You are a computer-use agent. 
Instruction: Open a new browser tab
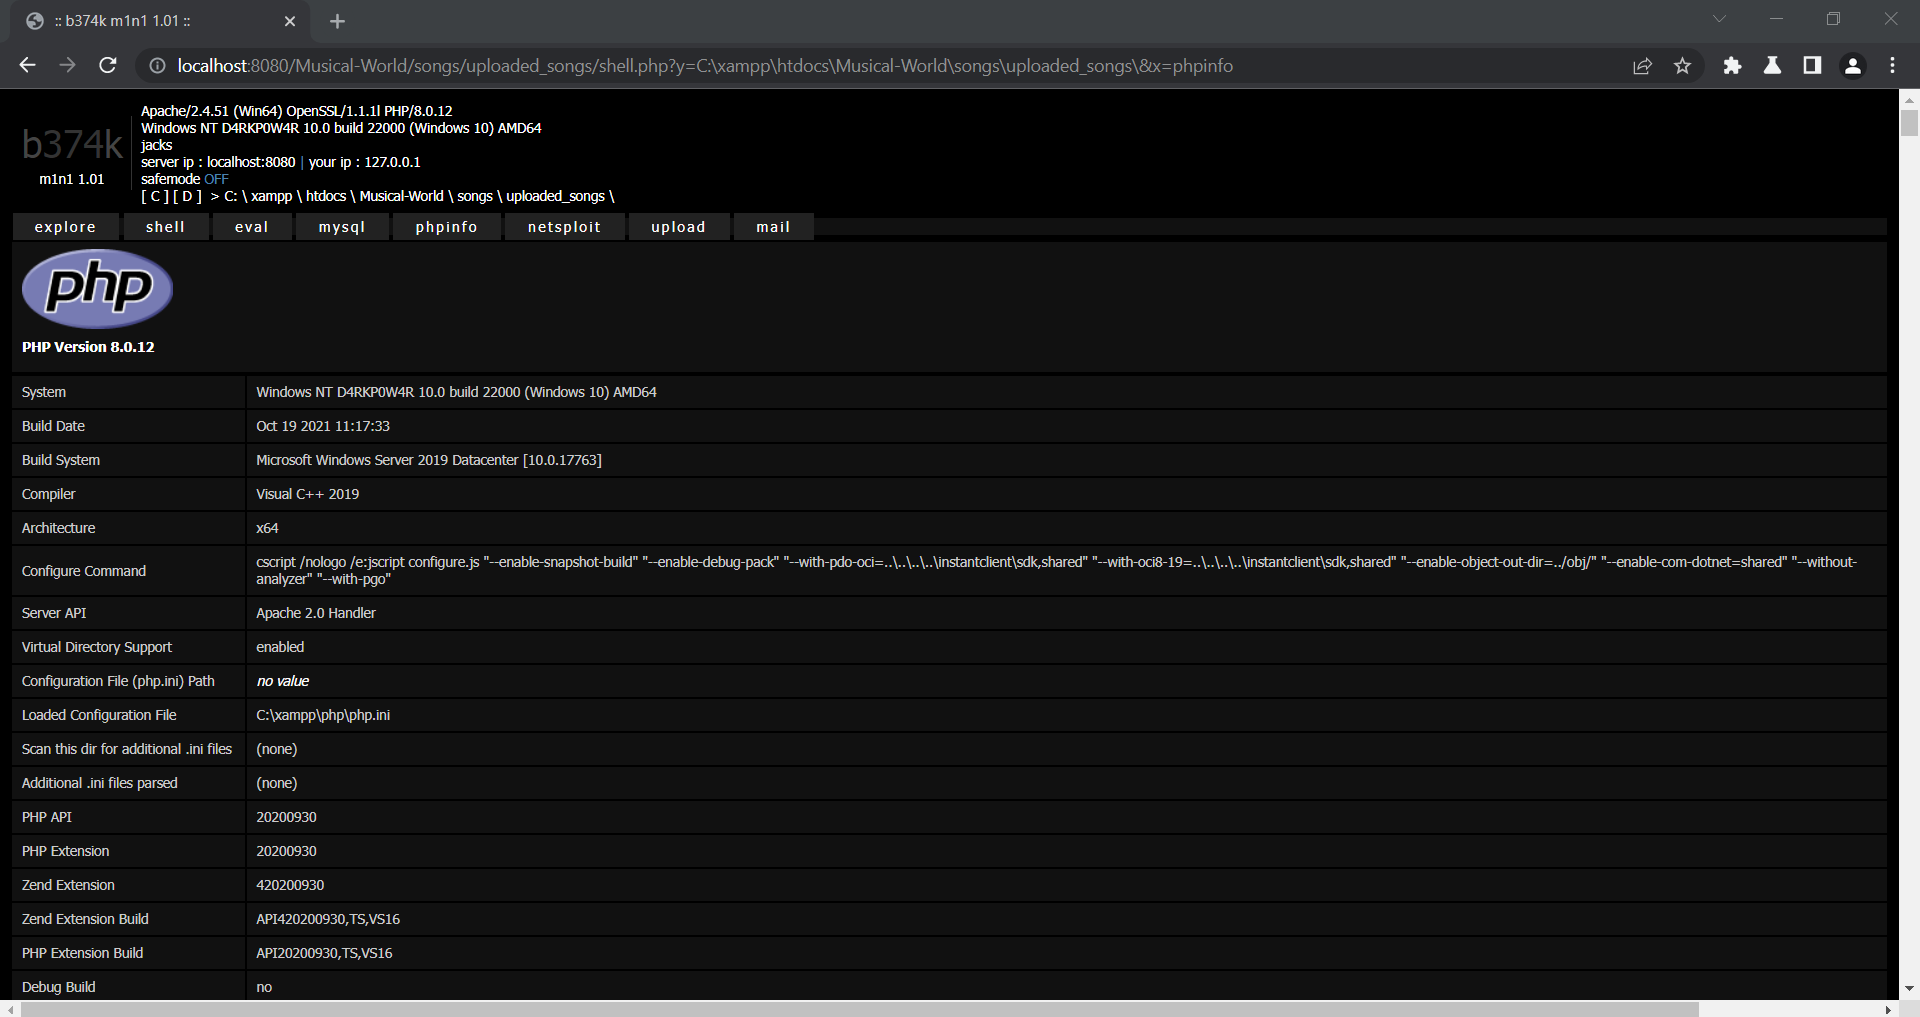point(337,21)
